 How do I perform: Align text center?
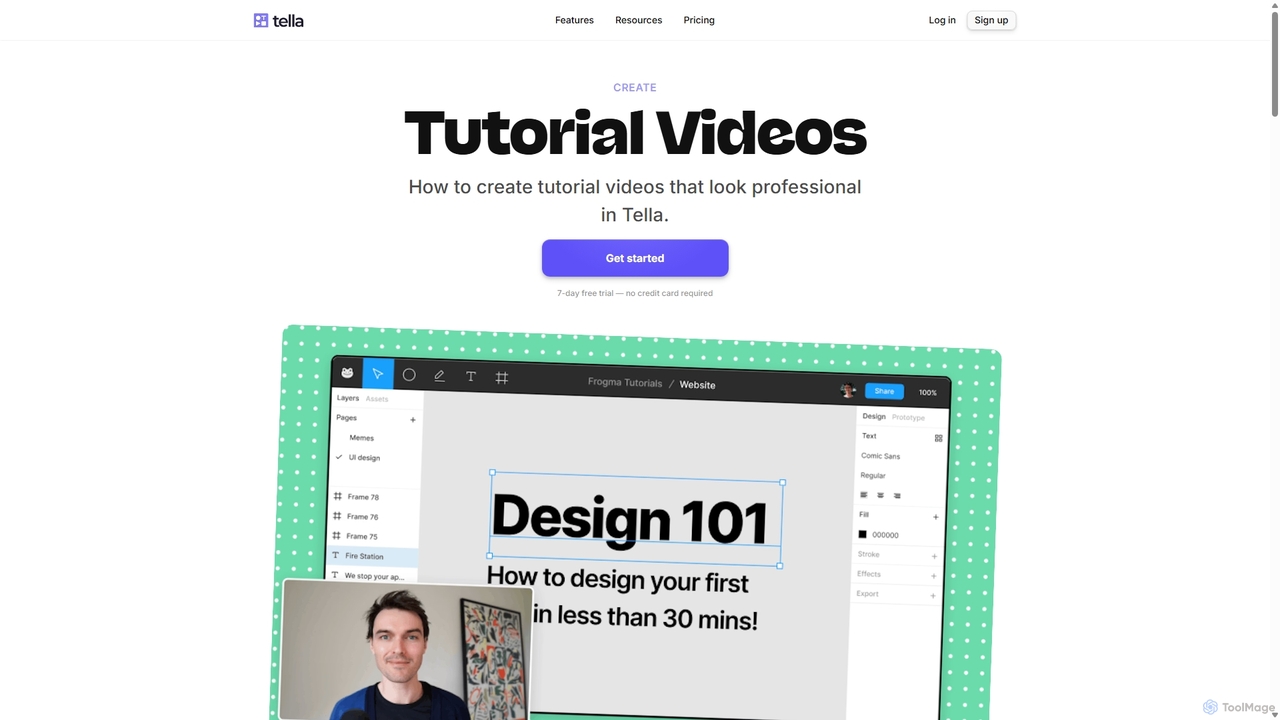point(880,495)
